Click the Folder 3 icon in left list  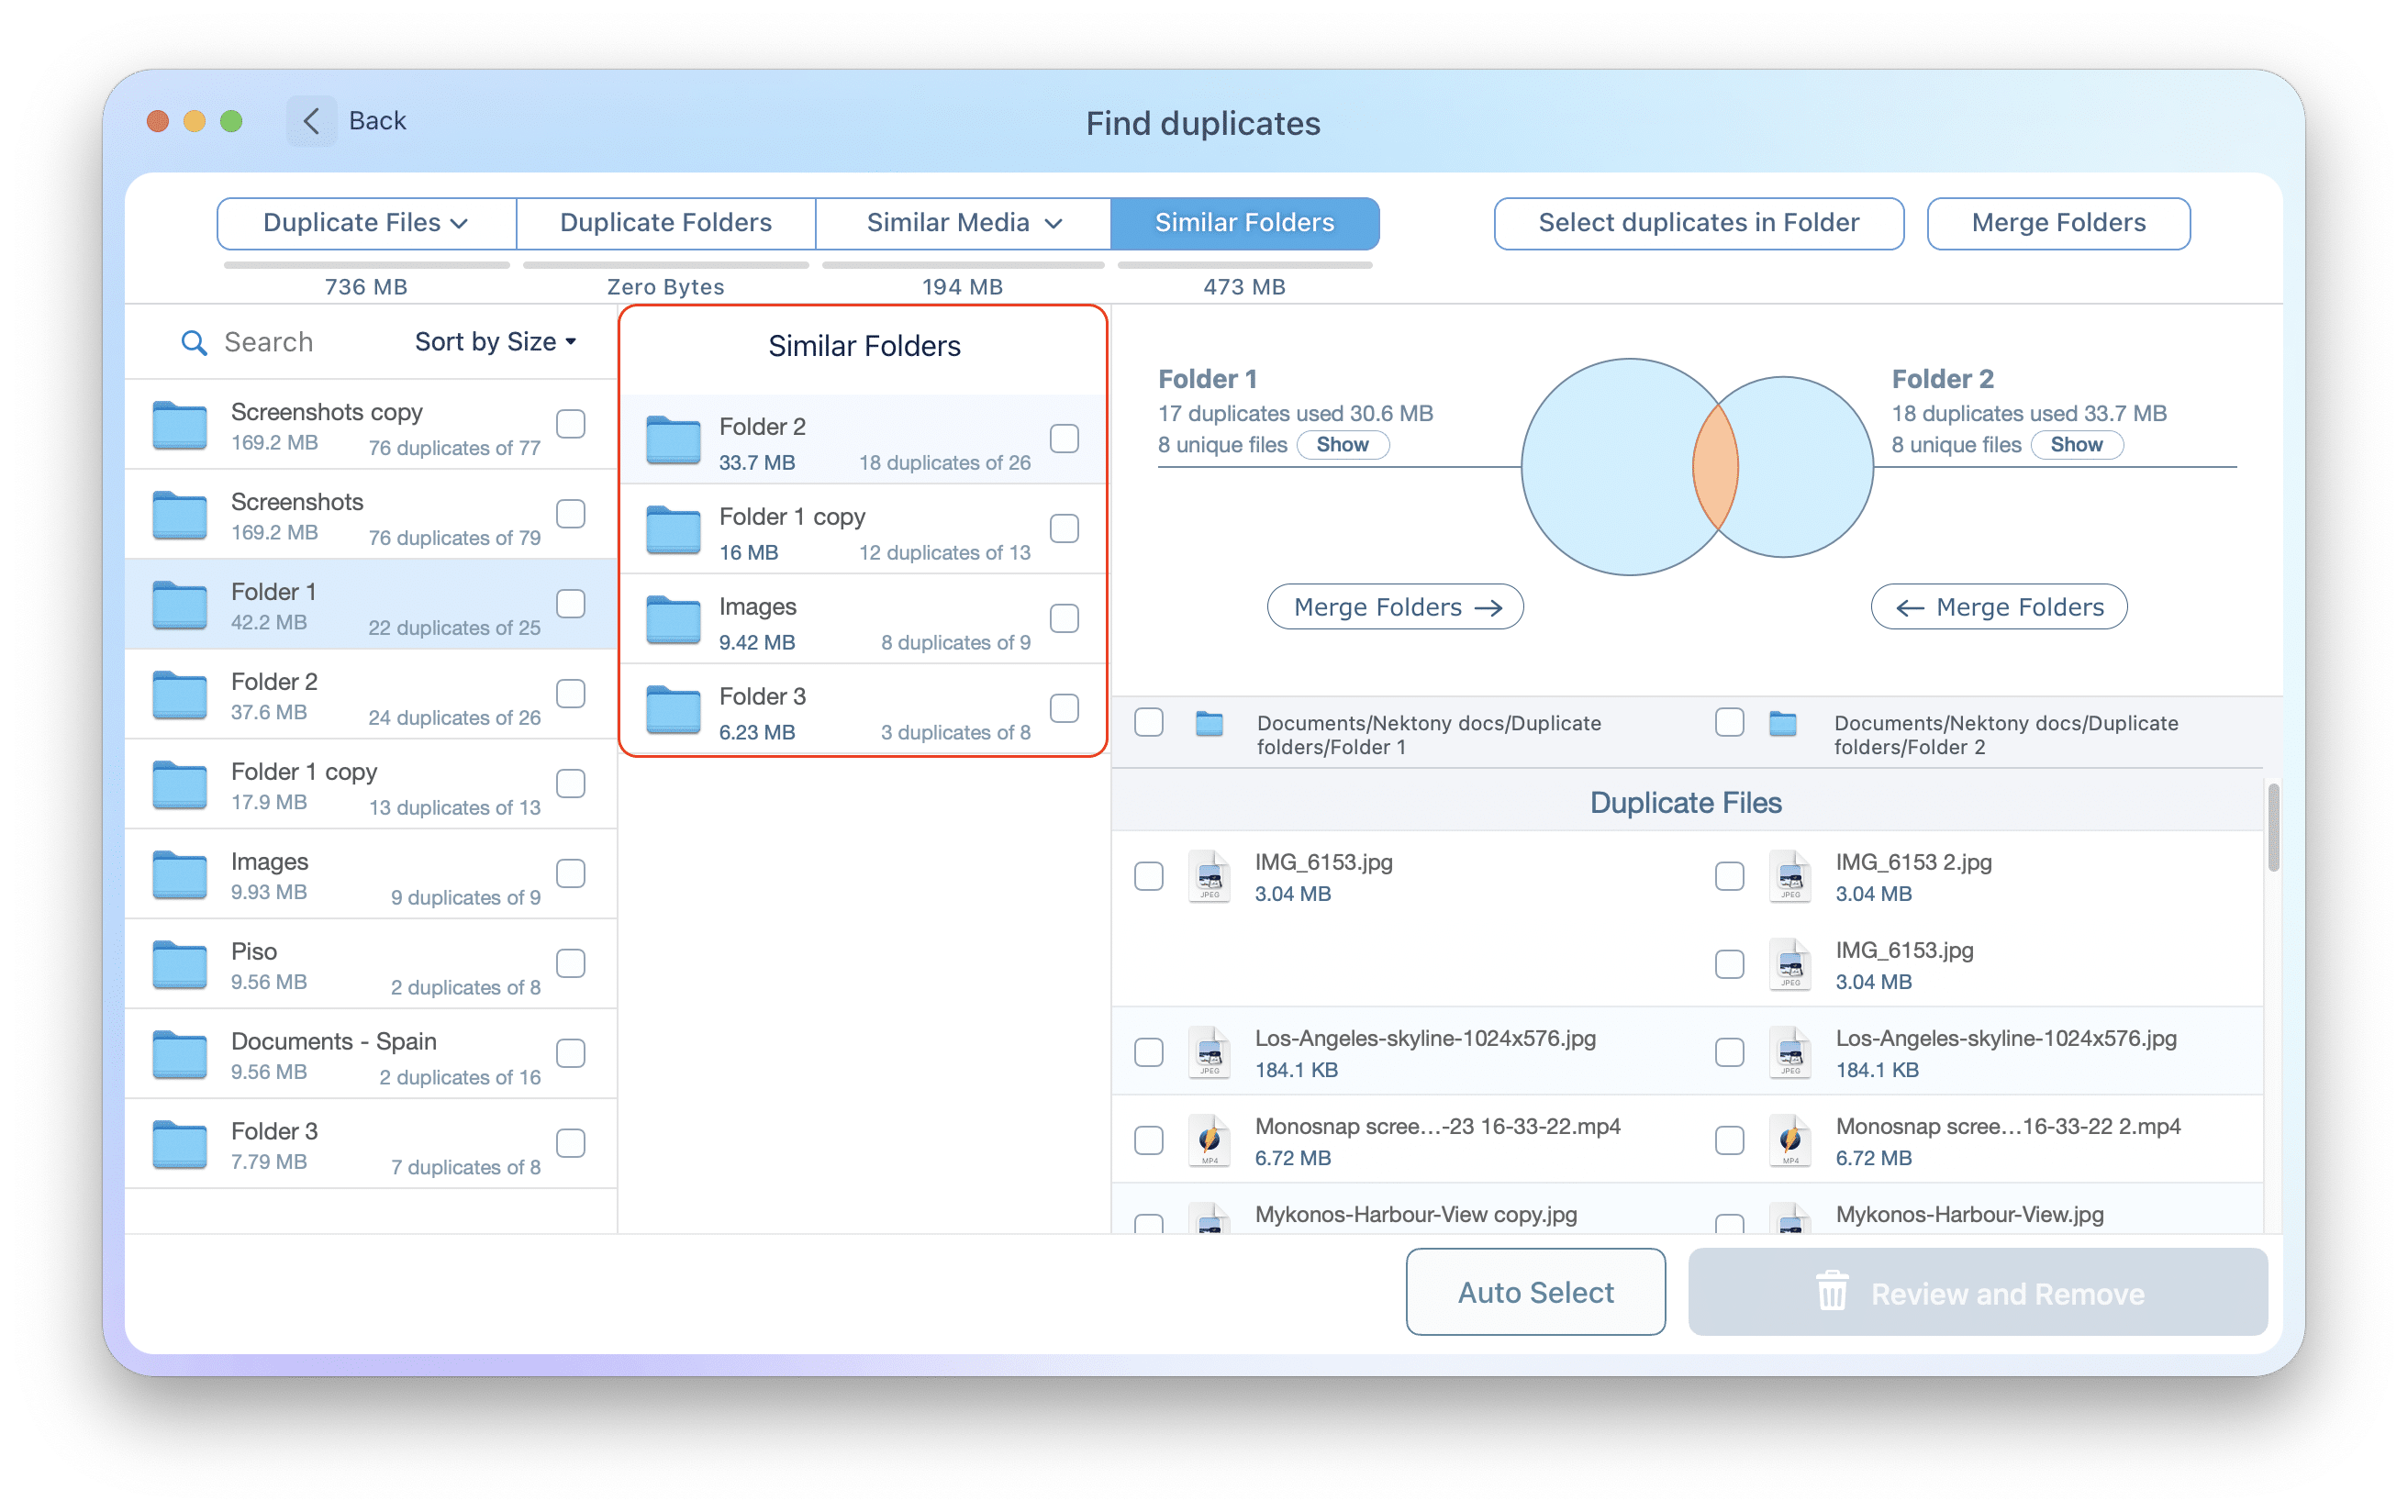coord(180,1145)
